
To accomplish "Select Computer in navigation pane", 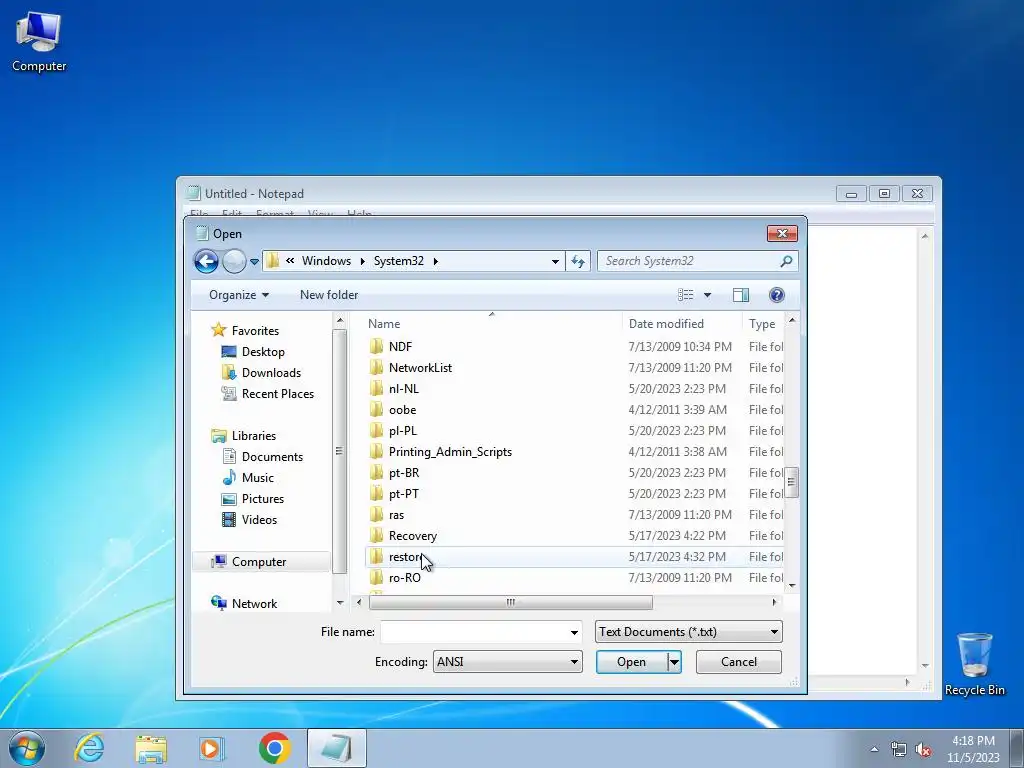I will coord(259,562).
